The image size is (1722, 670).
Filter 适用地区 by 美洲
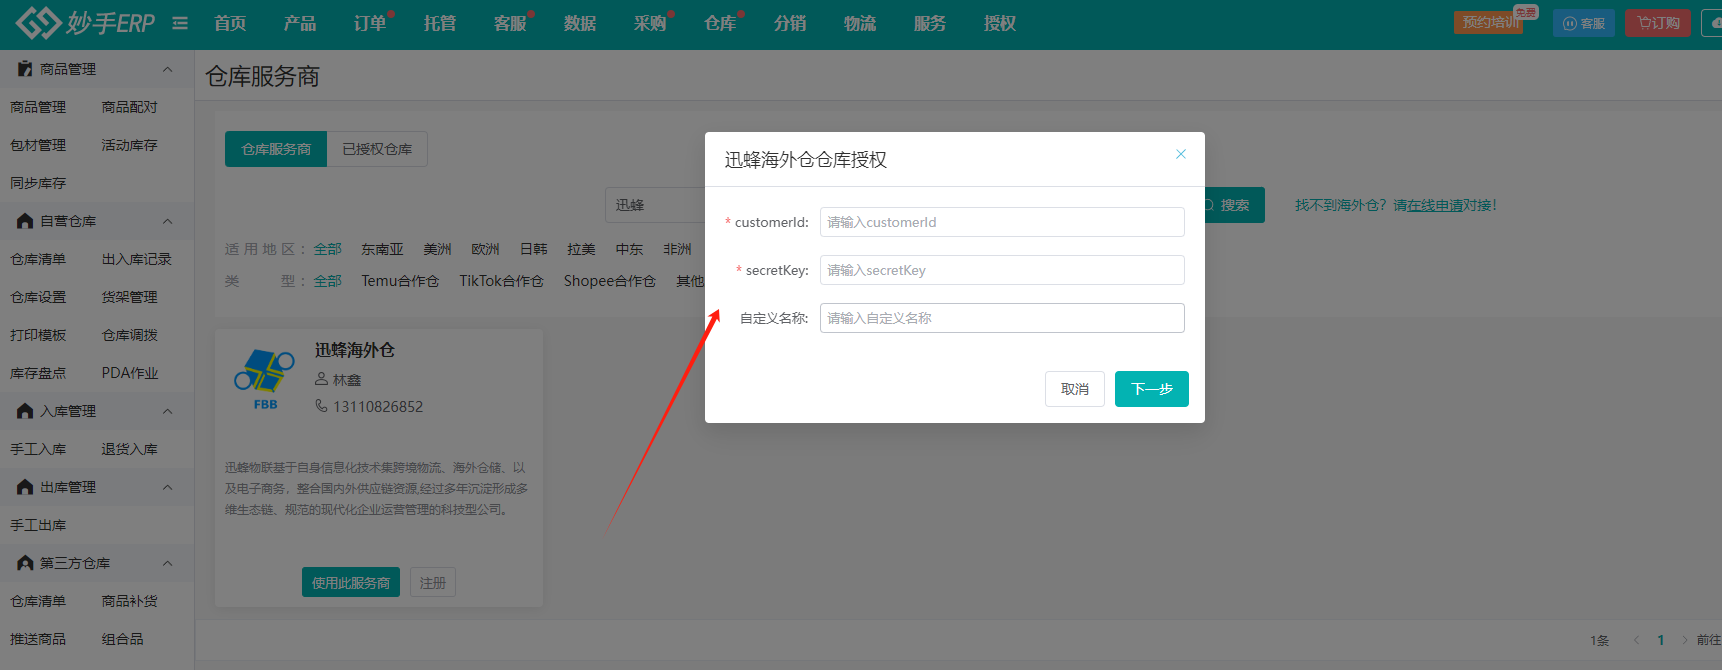[x=437, y=249]
